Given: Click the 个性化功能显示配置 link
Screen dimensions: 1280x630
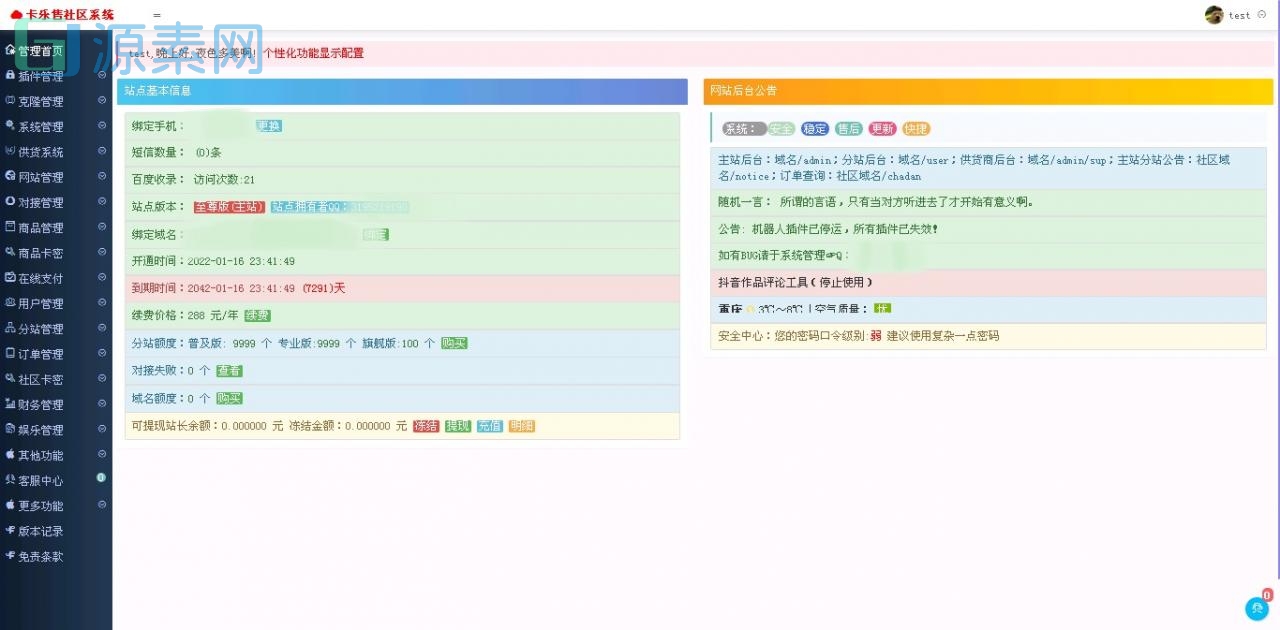Looking at the screenshot, I should [x=315, y=53].
